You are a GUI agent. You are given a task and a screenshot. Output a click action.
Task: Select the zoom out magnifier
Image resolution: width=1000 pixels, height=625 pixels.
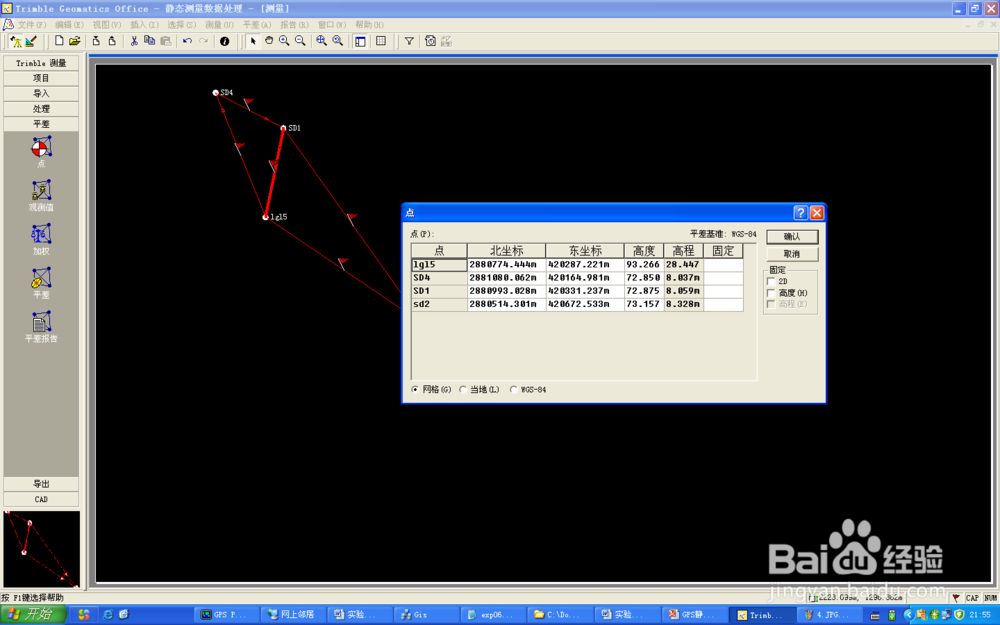(x=300, y=41)
